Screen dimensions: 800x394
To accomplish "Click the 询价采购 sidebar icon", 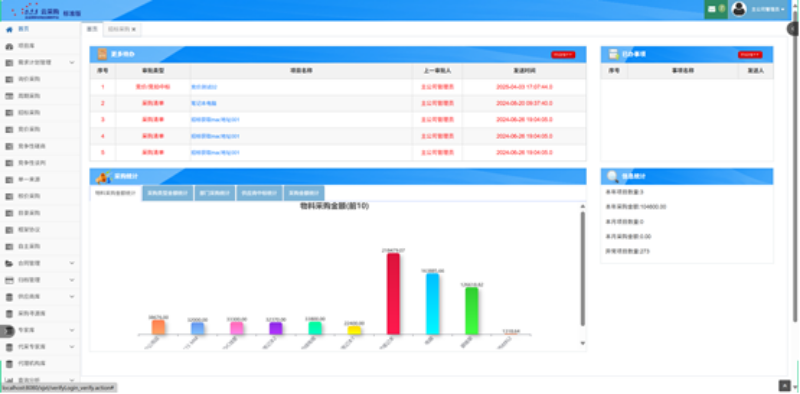I will [9, 80].
